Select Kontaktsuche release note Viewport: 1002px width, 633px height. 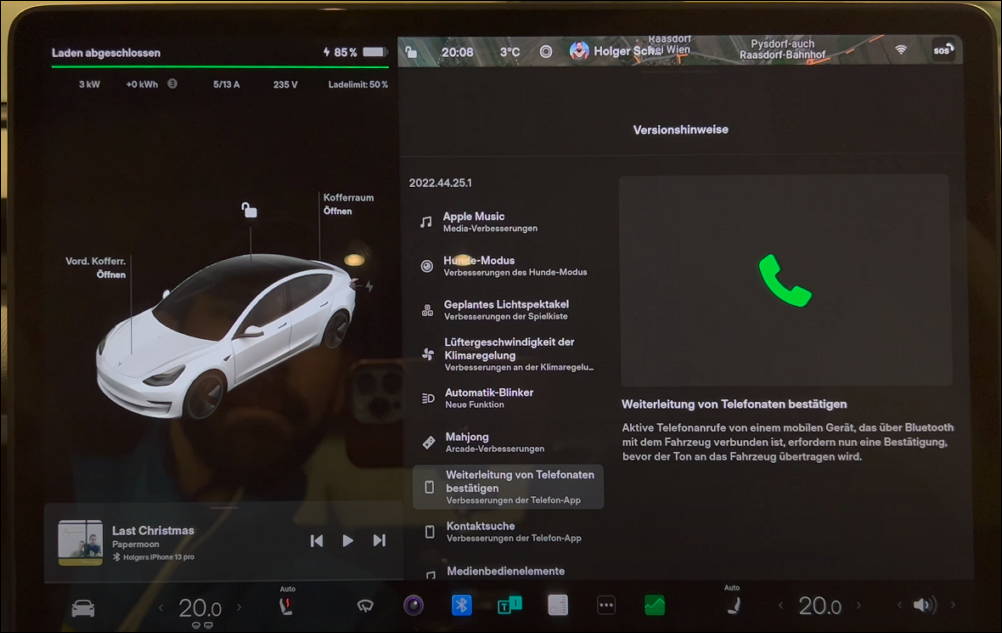tap(508, 531)
